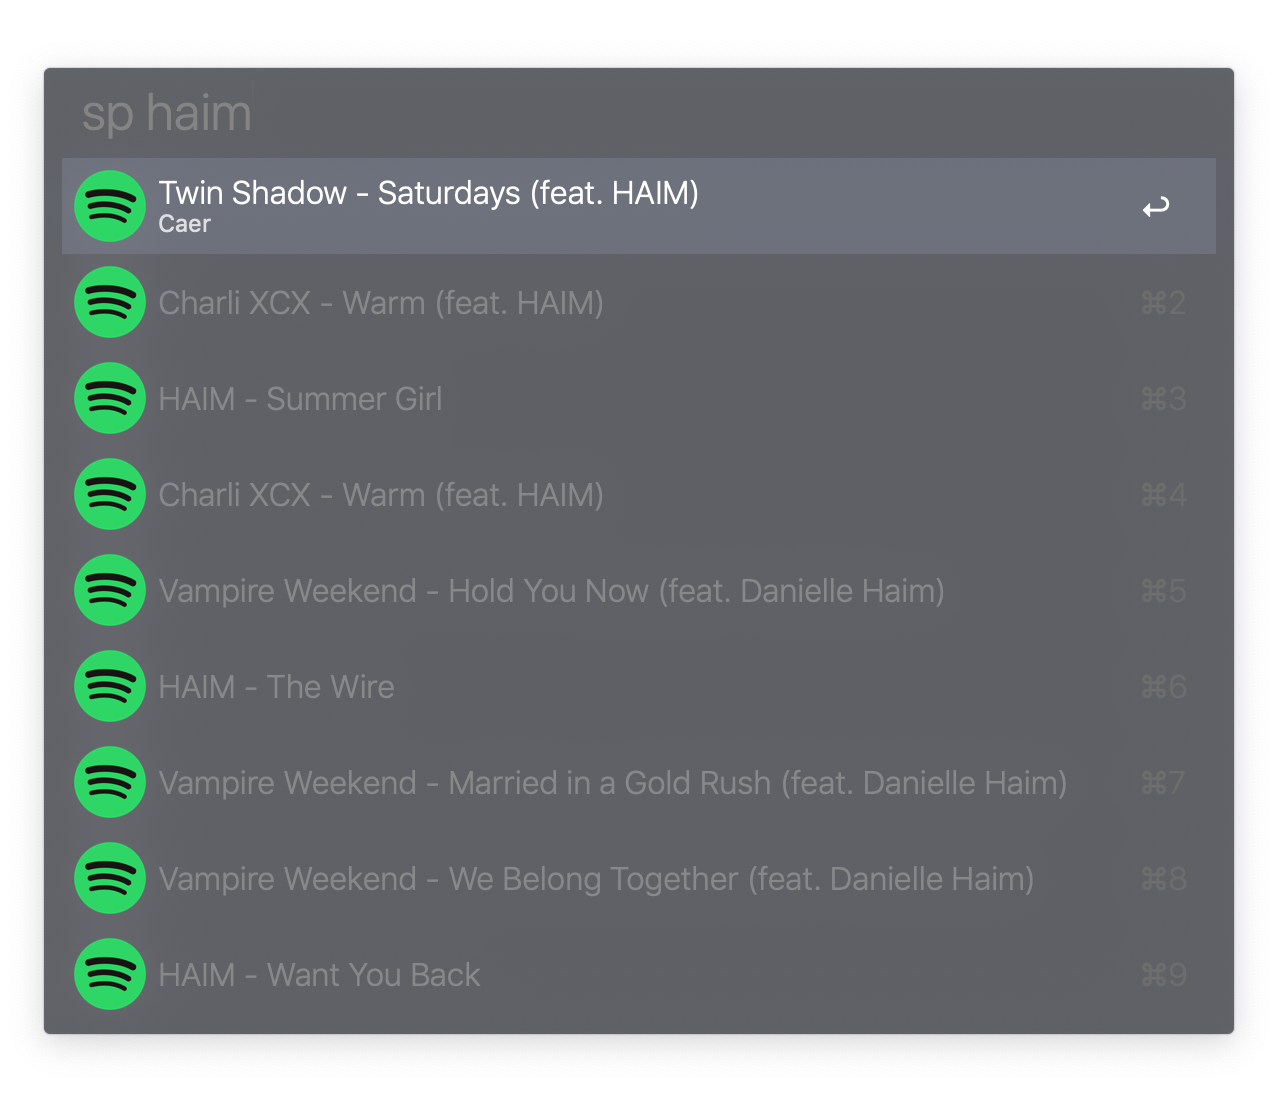Click the ⌘4 shortcut hint for Warm

click(1163, 495)
